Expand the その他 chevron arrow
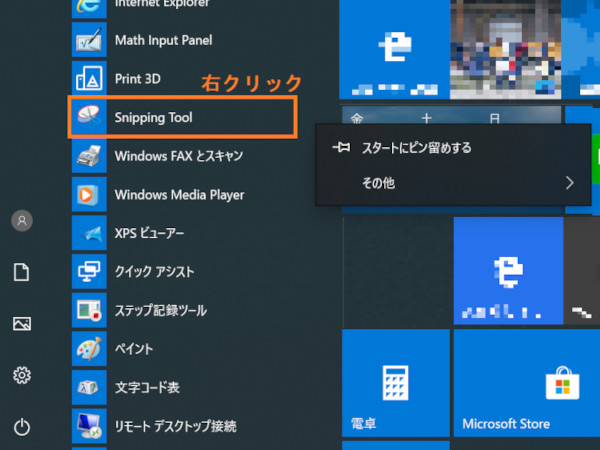Viewport: 600px width, 450px height. coord(569,183)
